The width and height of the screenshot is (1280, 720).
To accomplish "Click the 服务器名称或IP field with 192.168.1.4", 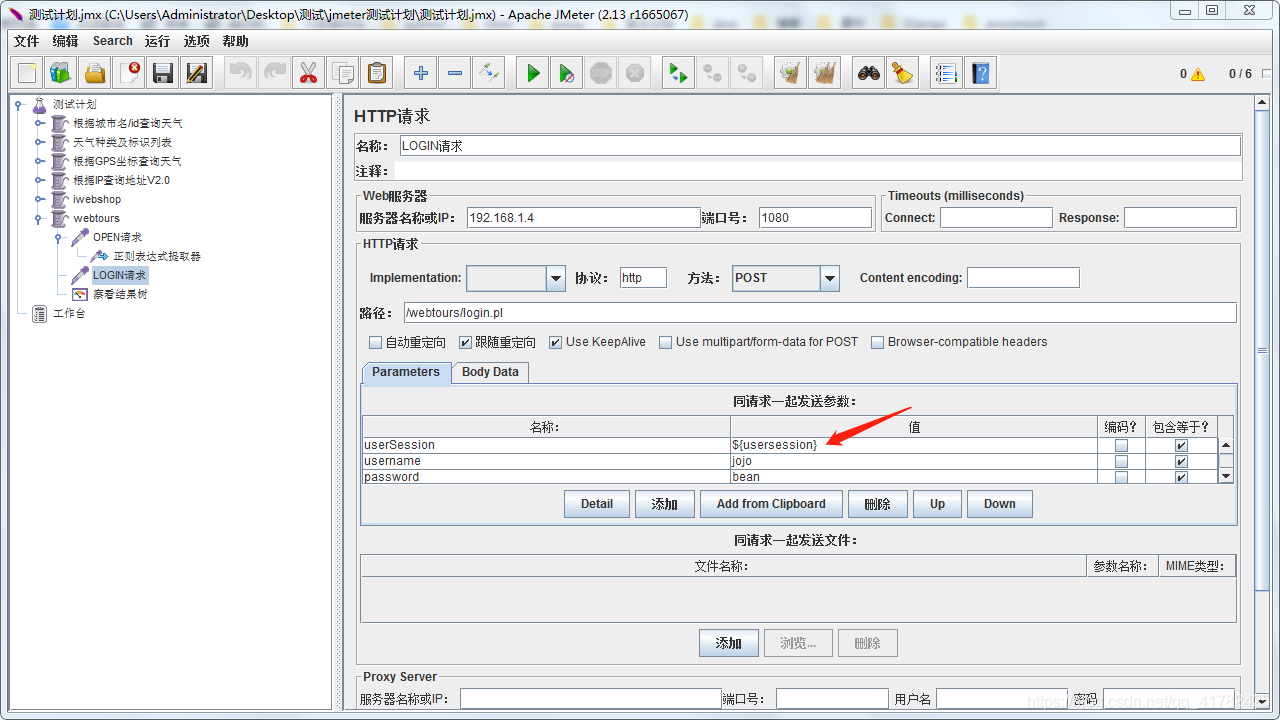I will click(x=583, y=218).
